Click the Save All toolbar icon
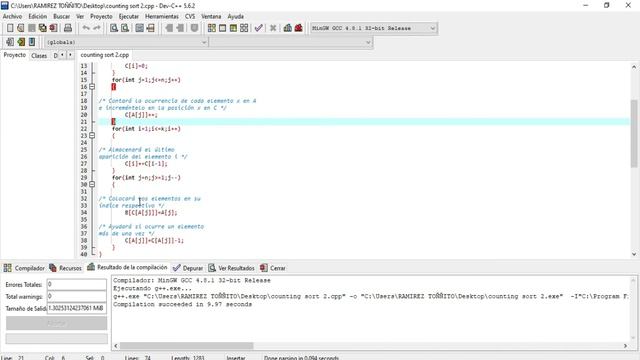This screenshot has width=640, height=360. click(x=42, y=28)
